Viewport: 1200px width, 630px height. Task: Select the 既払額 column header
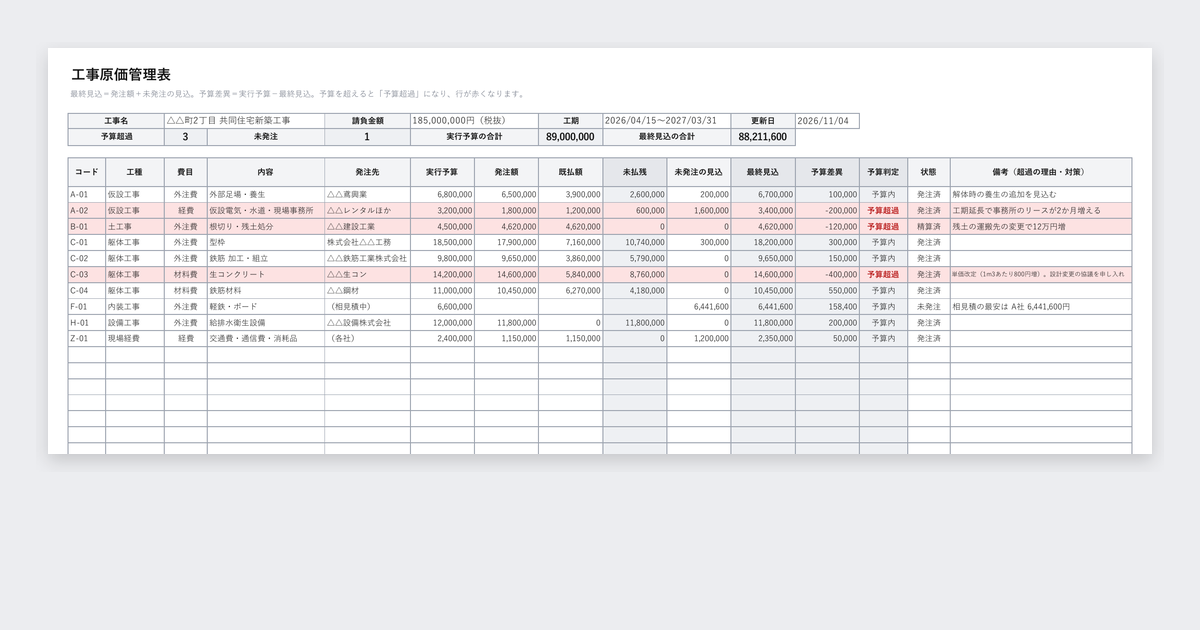570,172
